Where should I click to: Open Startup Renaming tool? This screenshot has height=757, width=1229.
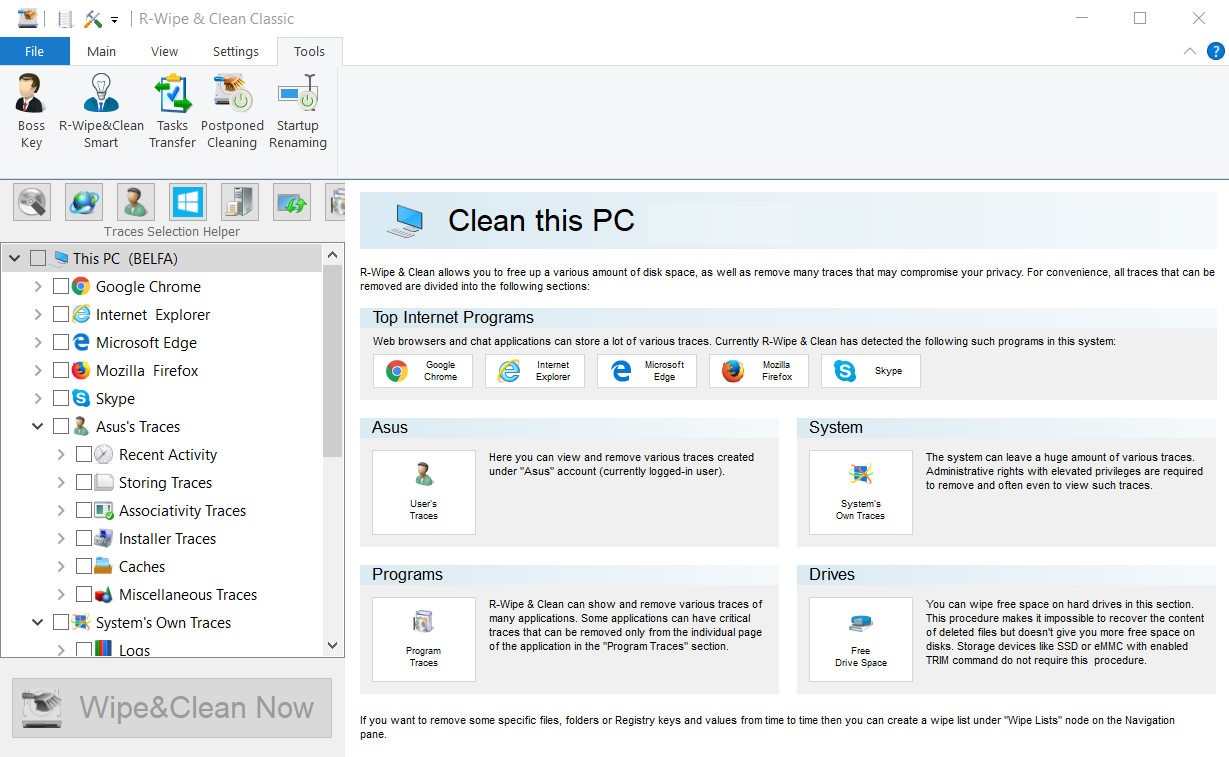[298, 111]
